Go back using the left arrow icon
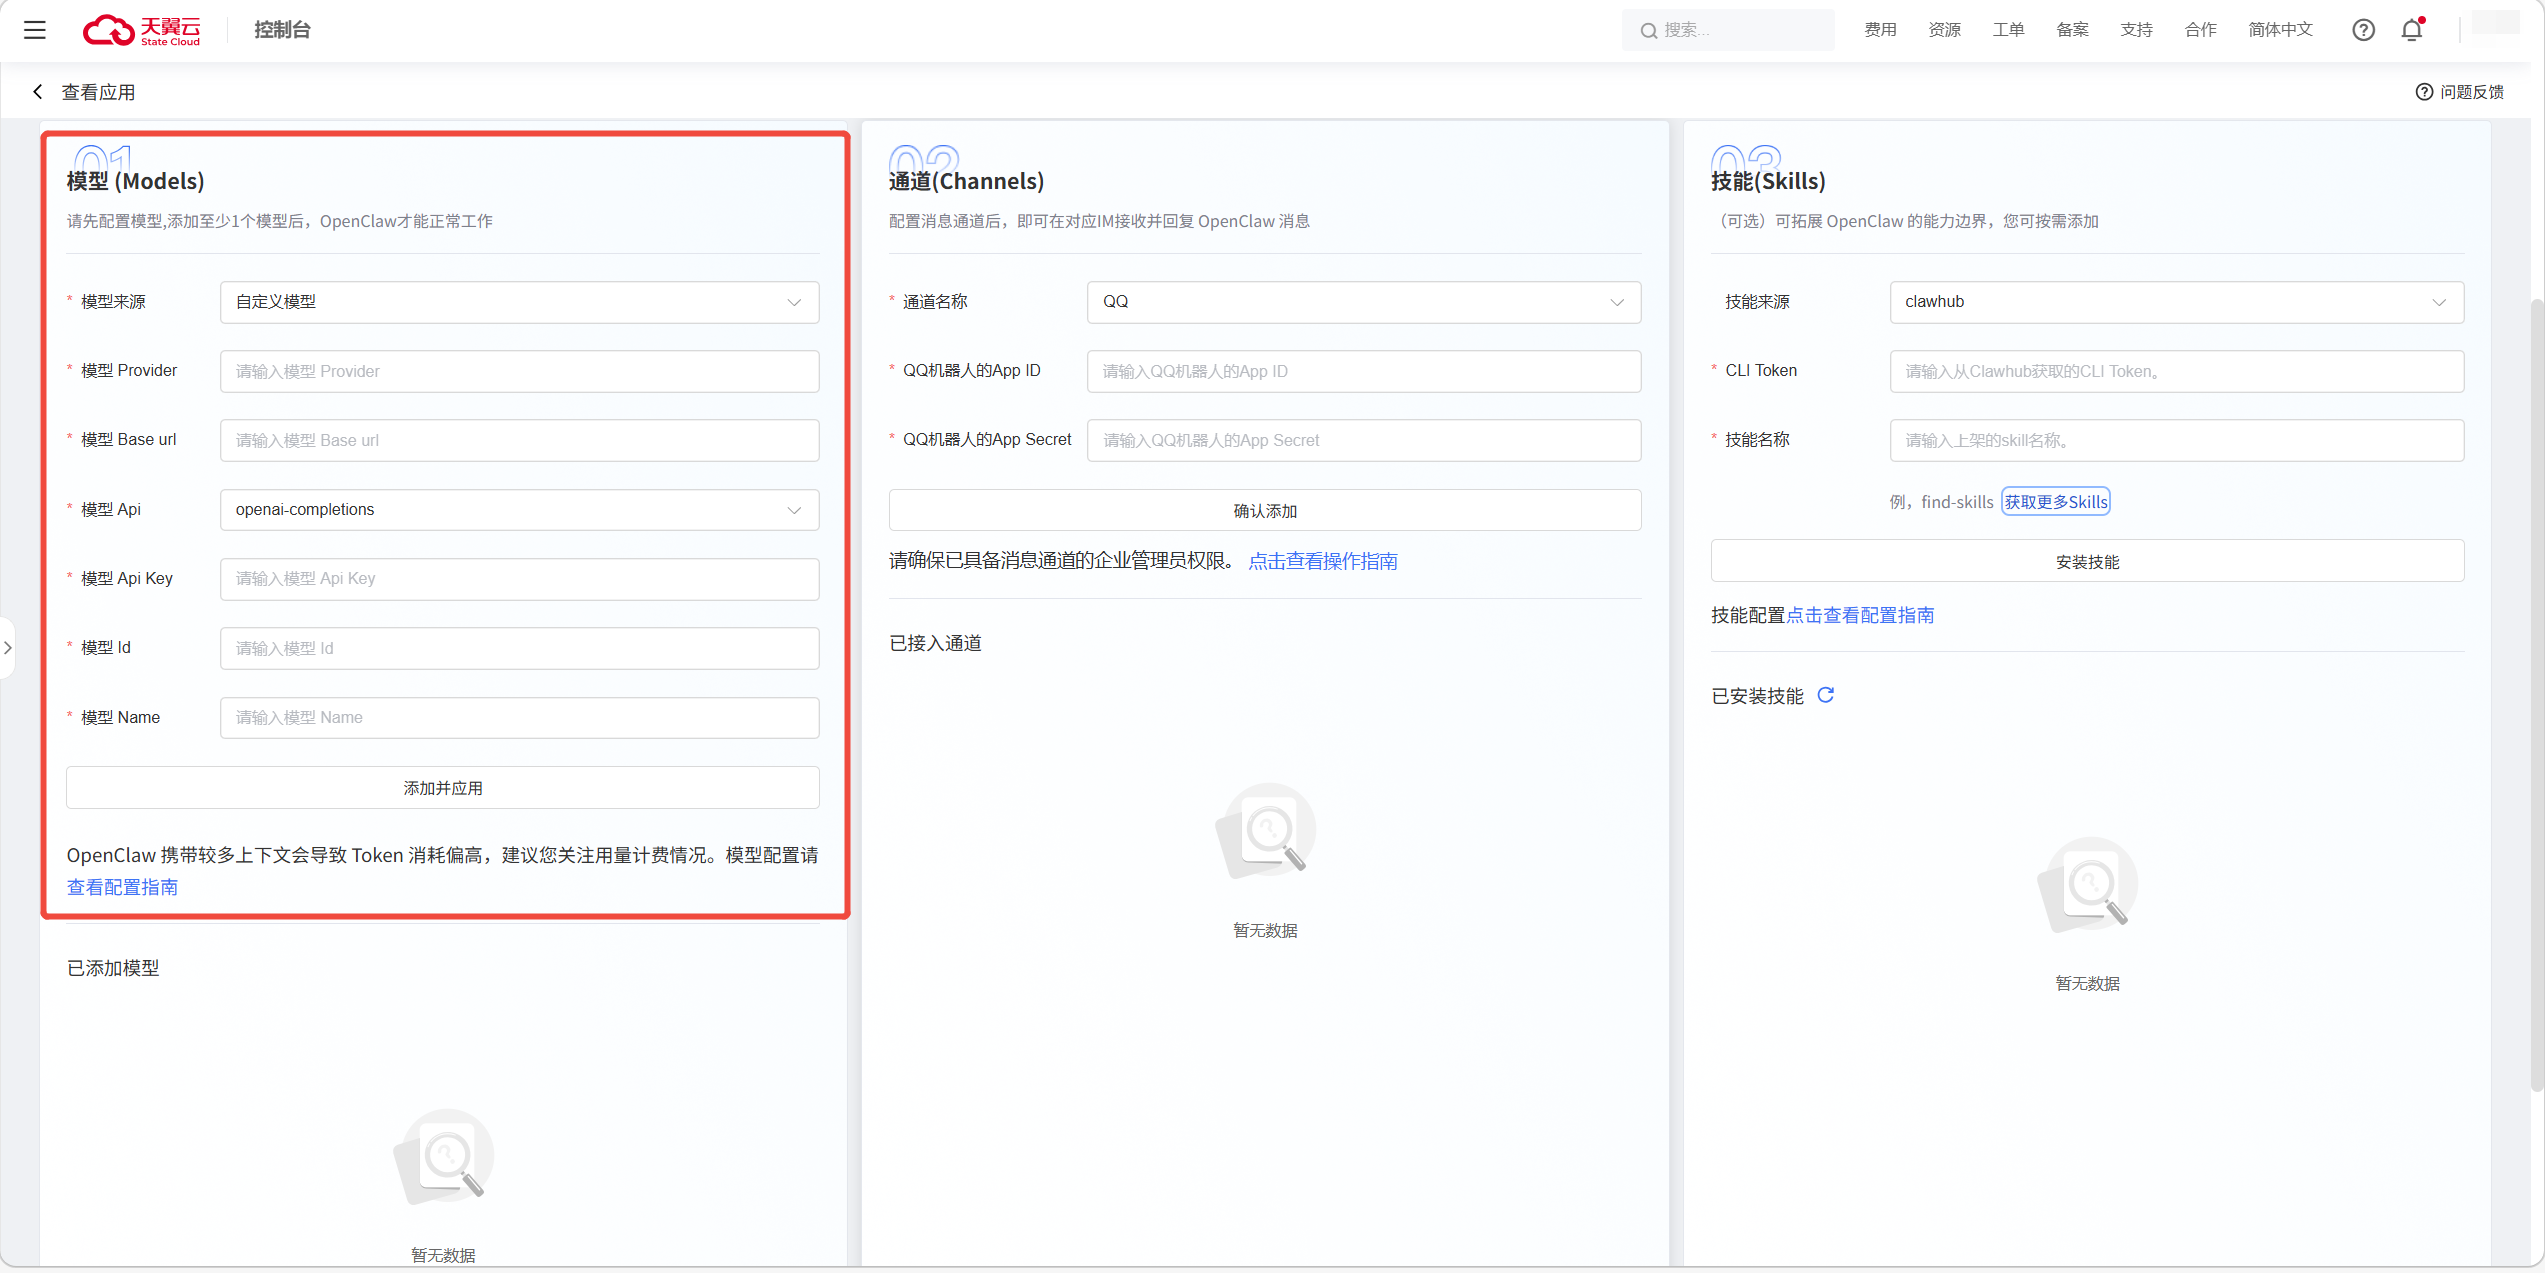 (38, 92)
